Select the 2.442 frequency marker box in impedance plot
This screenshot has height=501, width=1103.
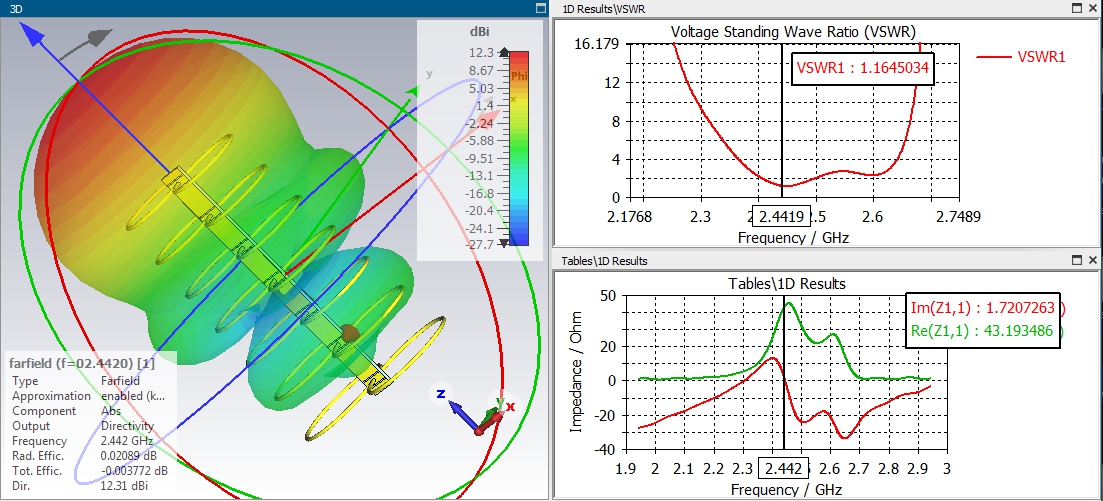(x=784, y=469)
